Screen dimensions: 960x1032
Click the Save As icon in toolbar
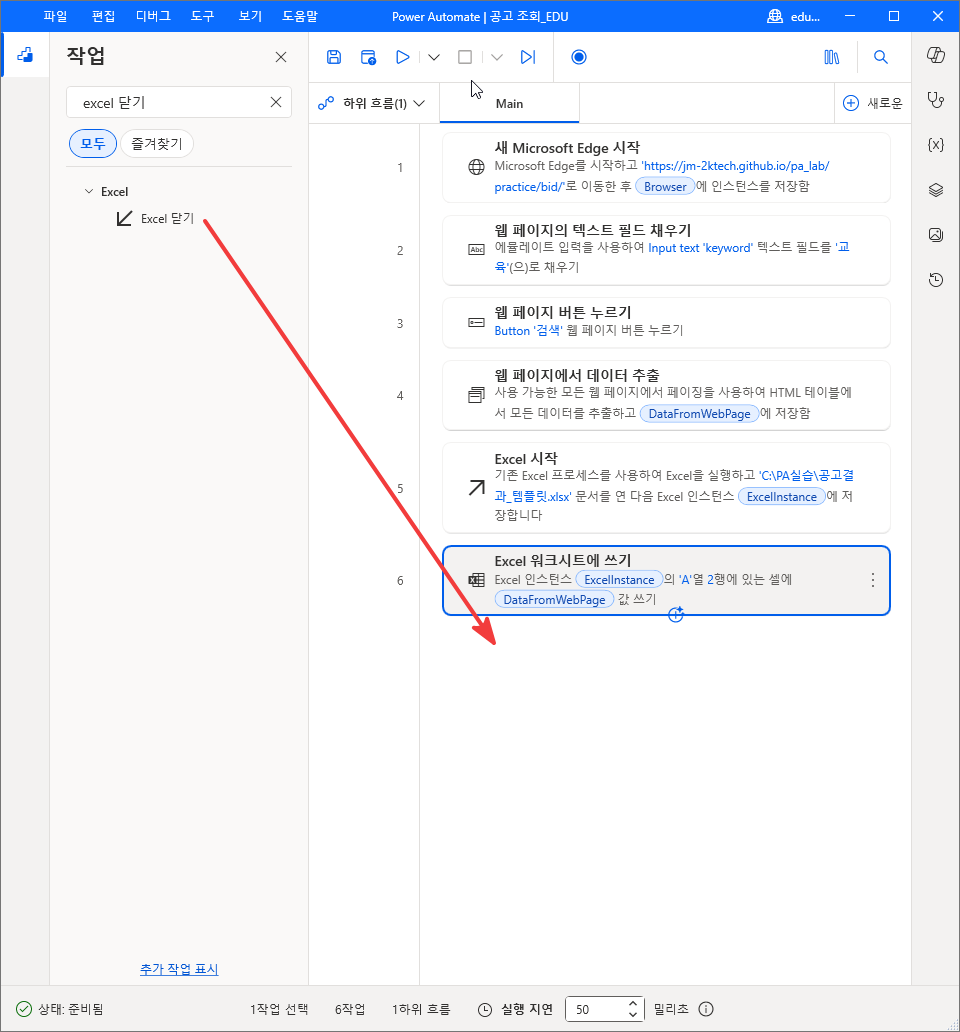368,57
